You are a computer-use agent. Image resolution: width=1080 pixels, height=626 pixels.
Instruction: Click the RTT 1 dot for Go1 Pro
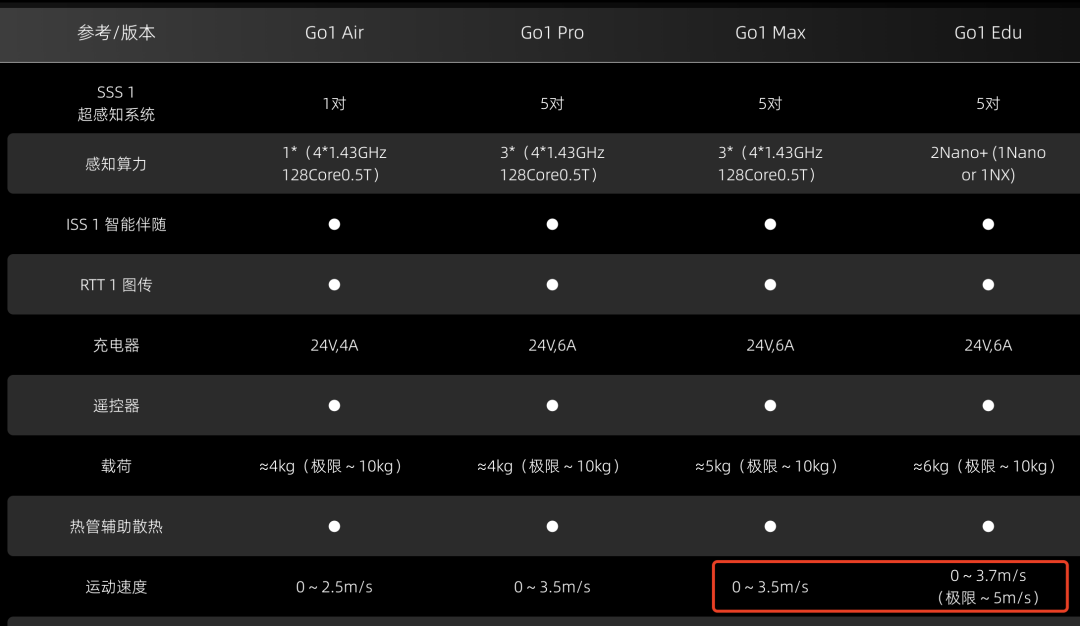click(x=552, y=284)
